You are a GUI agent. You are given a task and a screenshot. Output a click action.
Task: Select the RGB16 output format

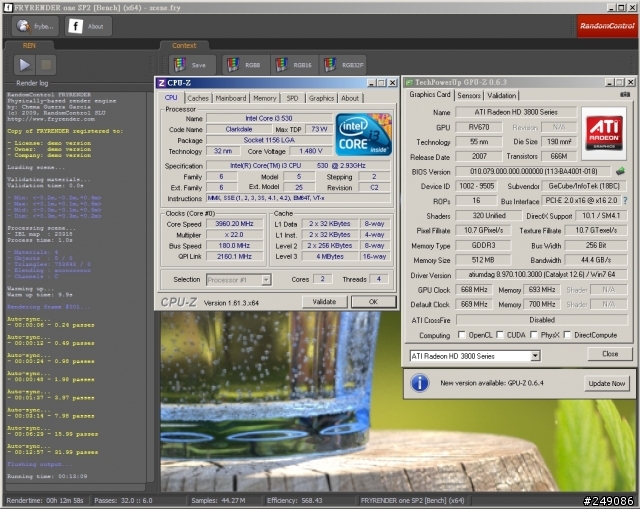tap(295, 65)
